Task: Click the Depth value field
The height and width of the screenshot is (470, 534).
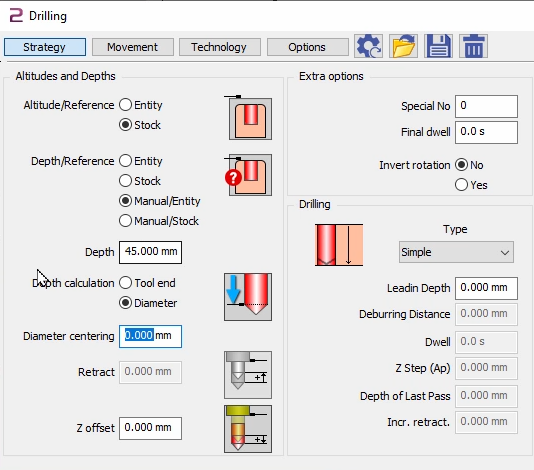Action: point(151,252)
